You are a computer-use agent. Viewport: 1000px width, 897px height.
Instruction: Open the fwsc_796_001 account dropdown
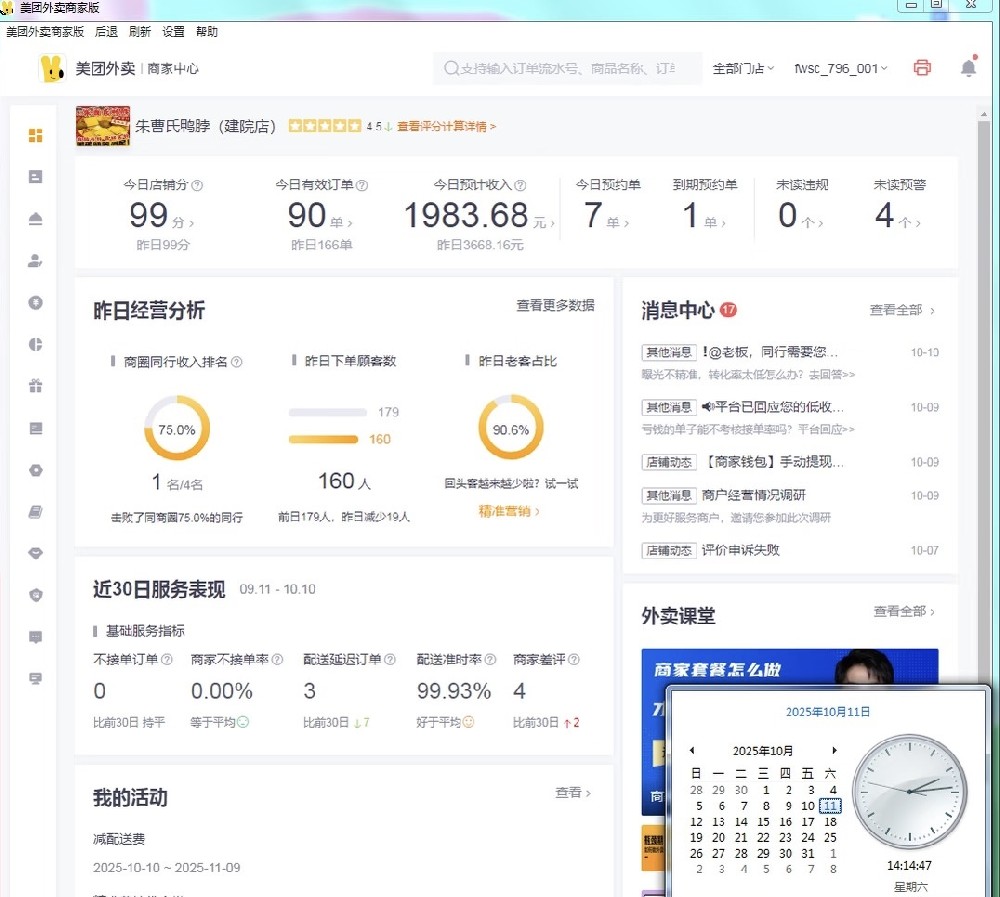840,69
